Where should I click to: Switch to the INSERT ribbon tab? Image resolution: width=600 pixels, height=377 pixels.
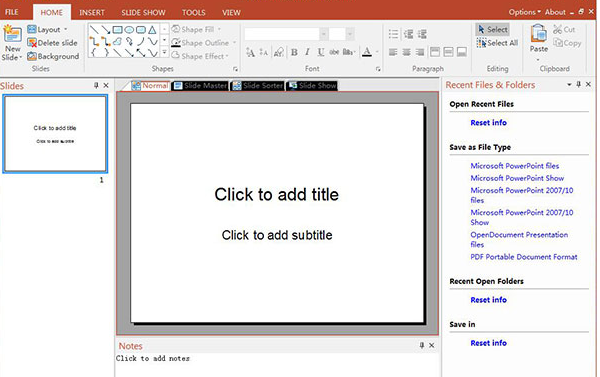[x=92, y=13]
